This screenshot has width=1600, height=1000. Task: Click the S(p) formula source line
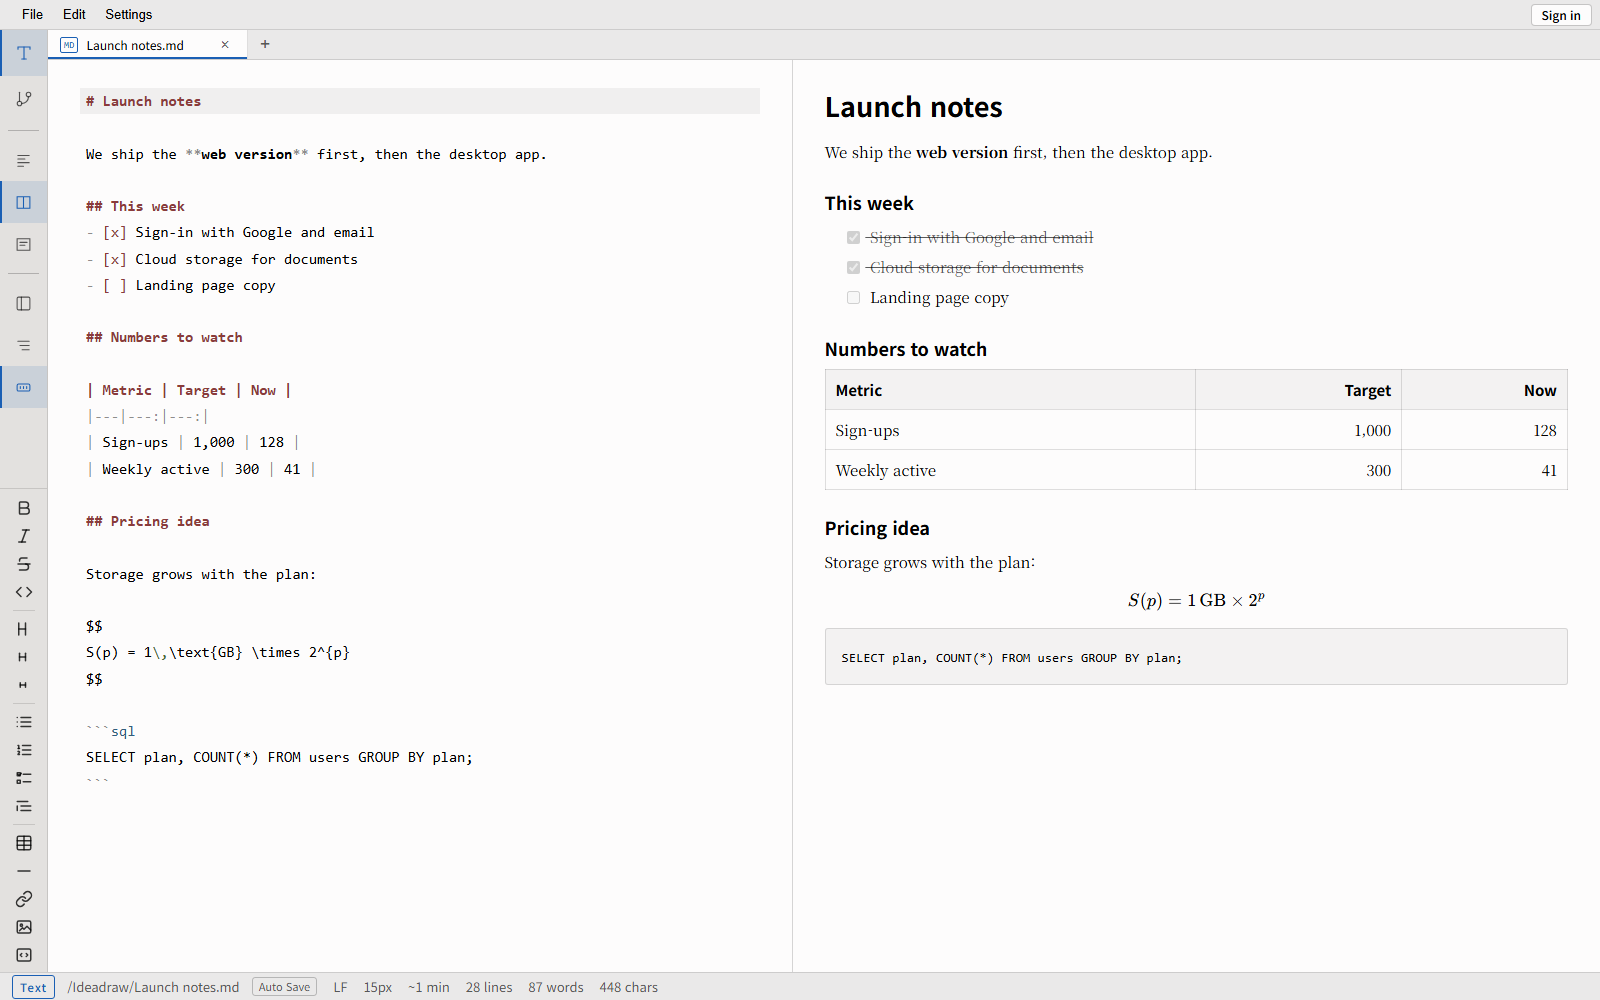pos(217,652)
